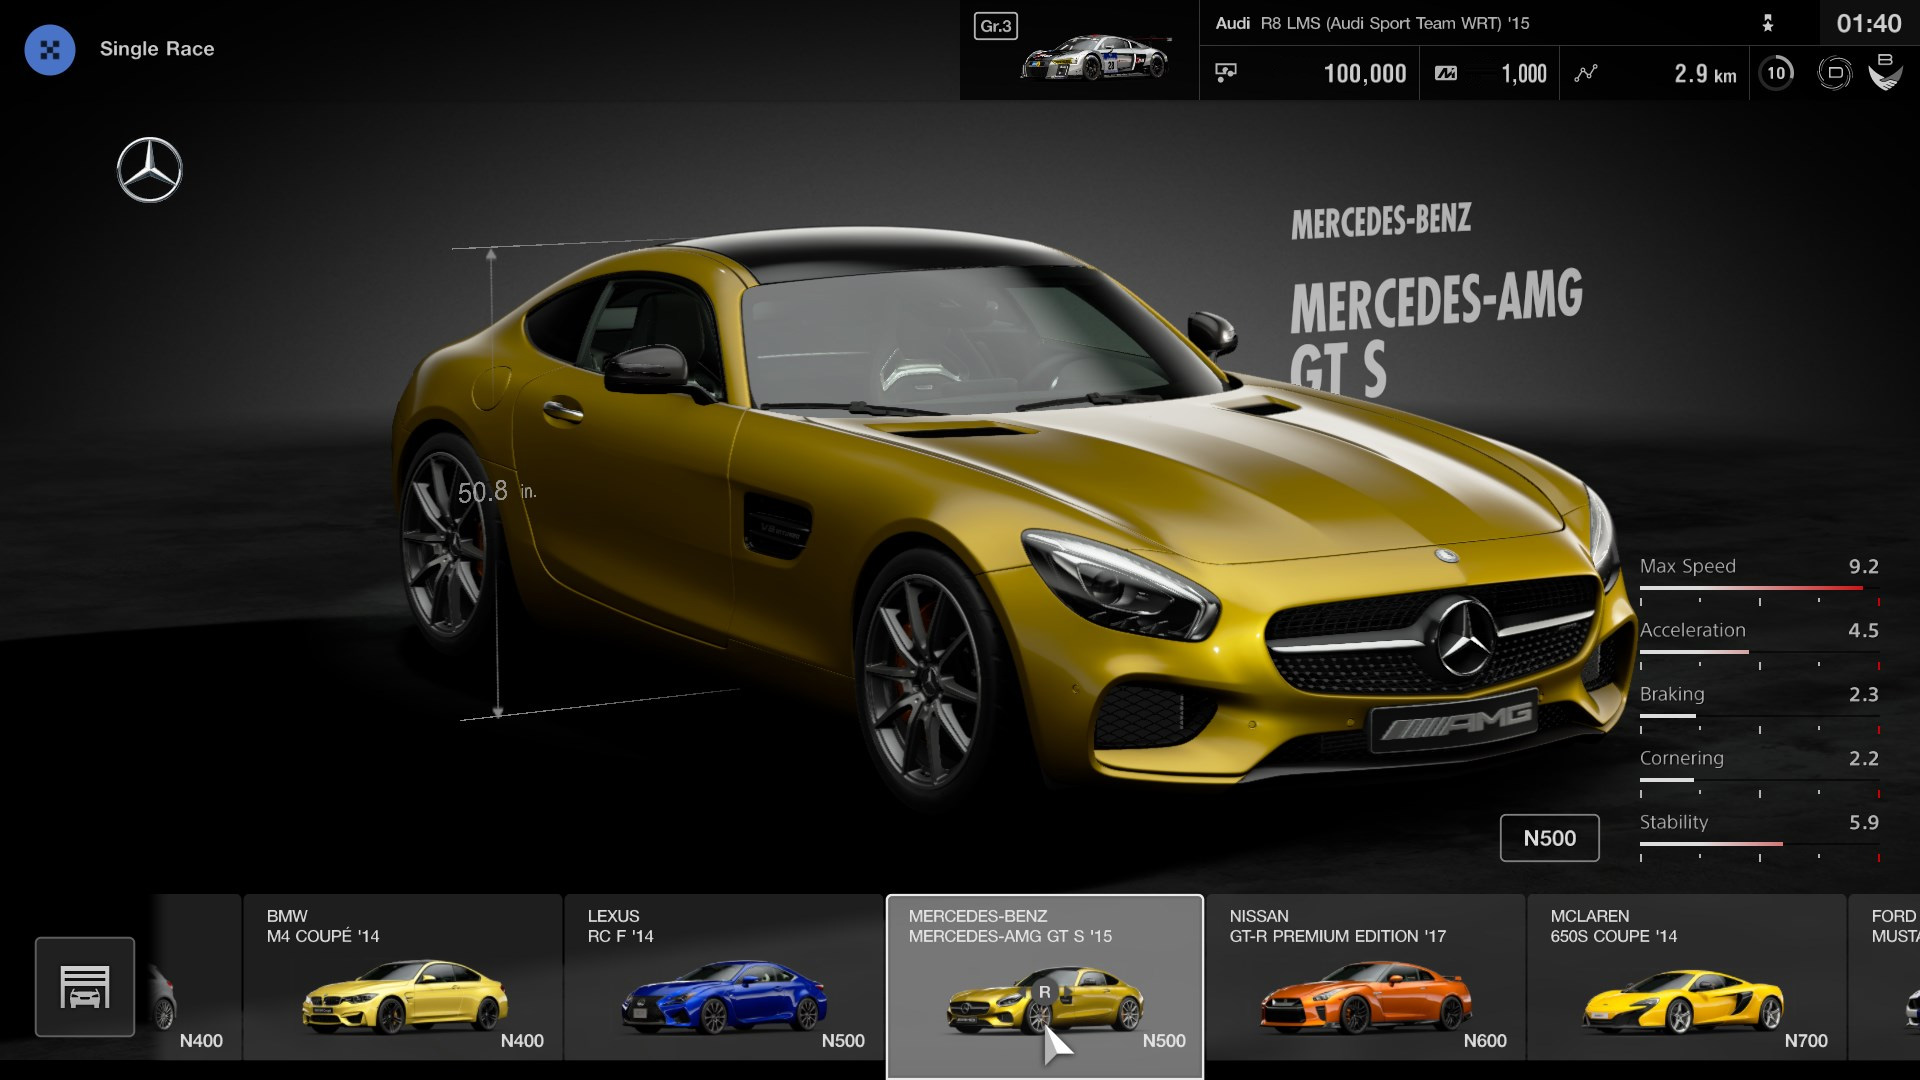Image resolution: width=1920 pixels, height=1080 pixels.
Task: Click the N500 performance class badge
Action: coord(1549,838)
